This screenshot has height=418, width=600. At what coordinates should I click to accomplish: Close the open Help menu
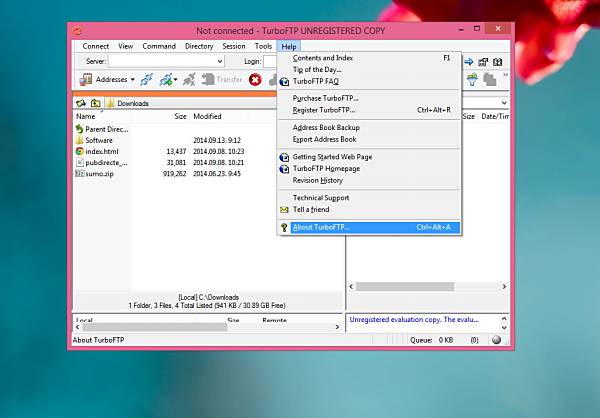[289, 46]
